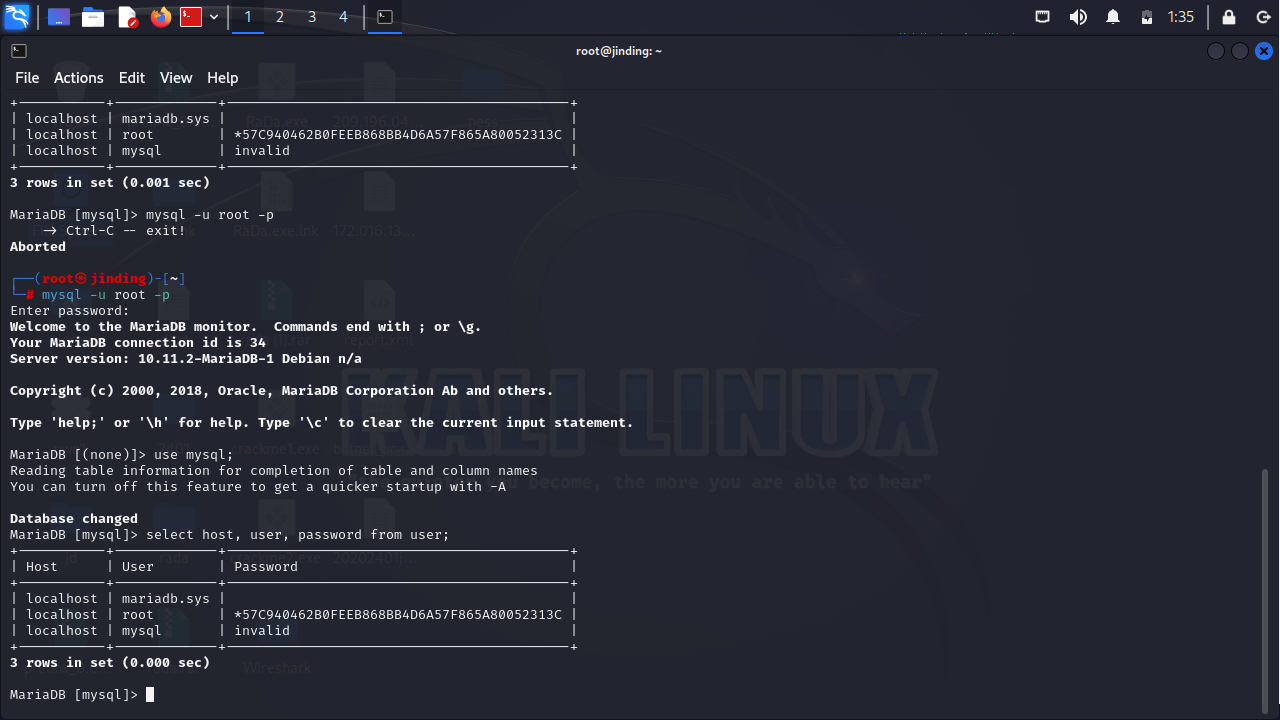The height and width of the screenshot is (720, 1280).
Task: Maximize the terminal window
Action: tap(1240, 51)
